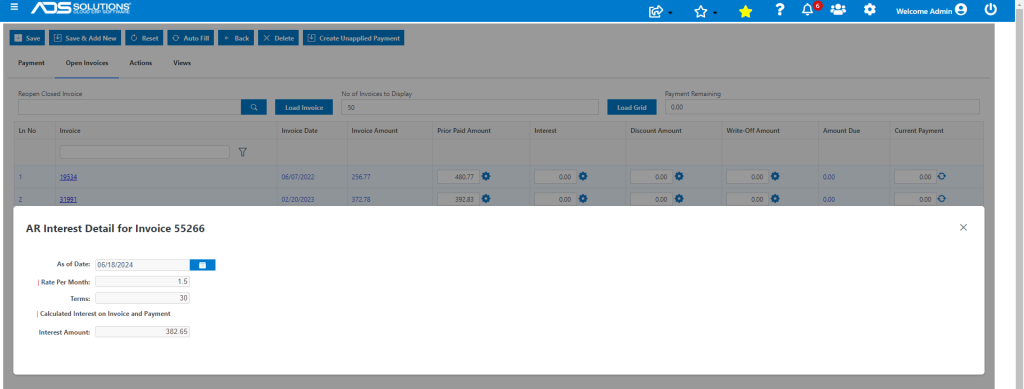
Task: Click Write-Off Amount gear for invoice 31991
Action: click(775, 198)
